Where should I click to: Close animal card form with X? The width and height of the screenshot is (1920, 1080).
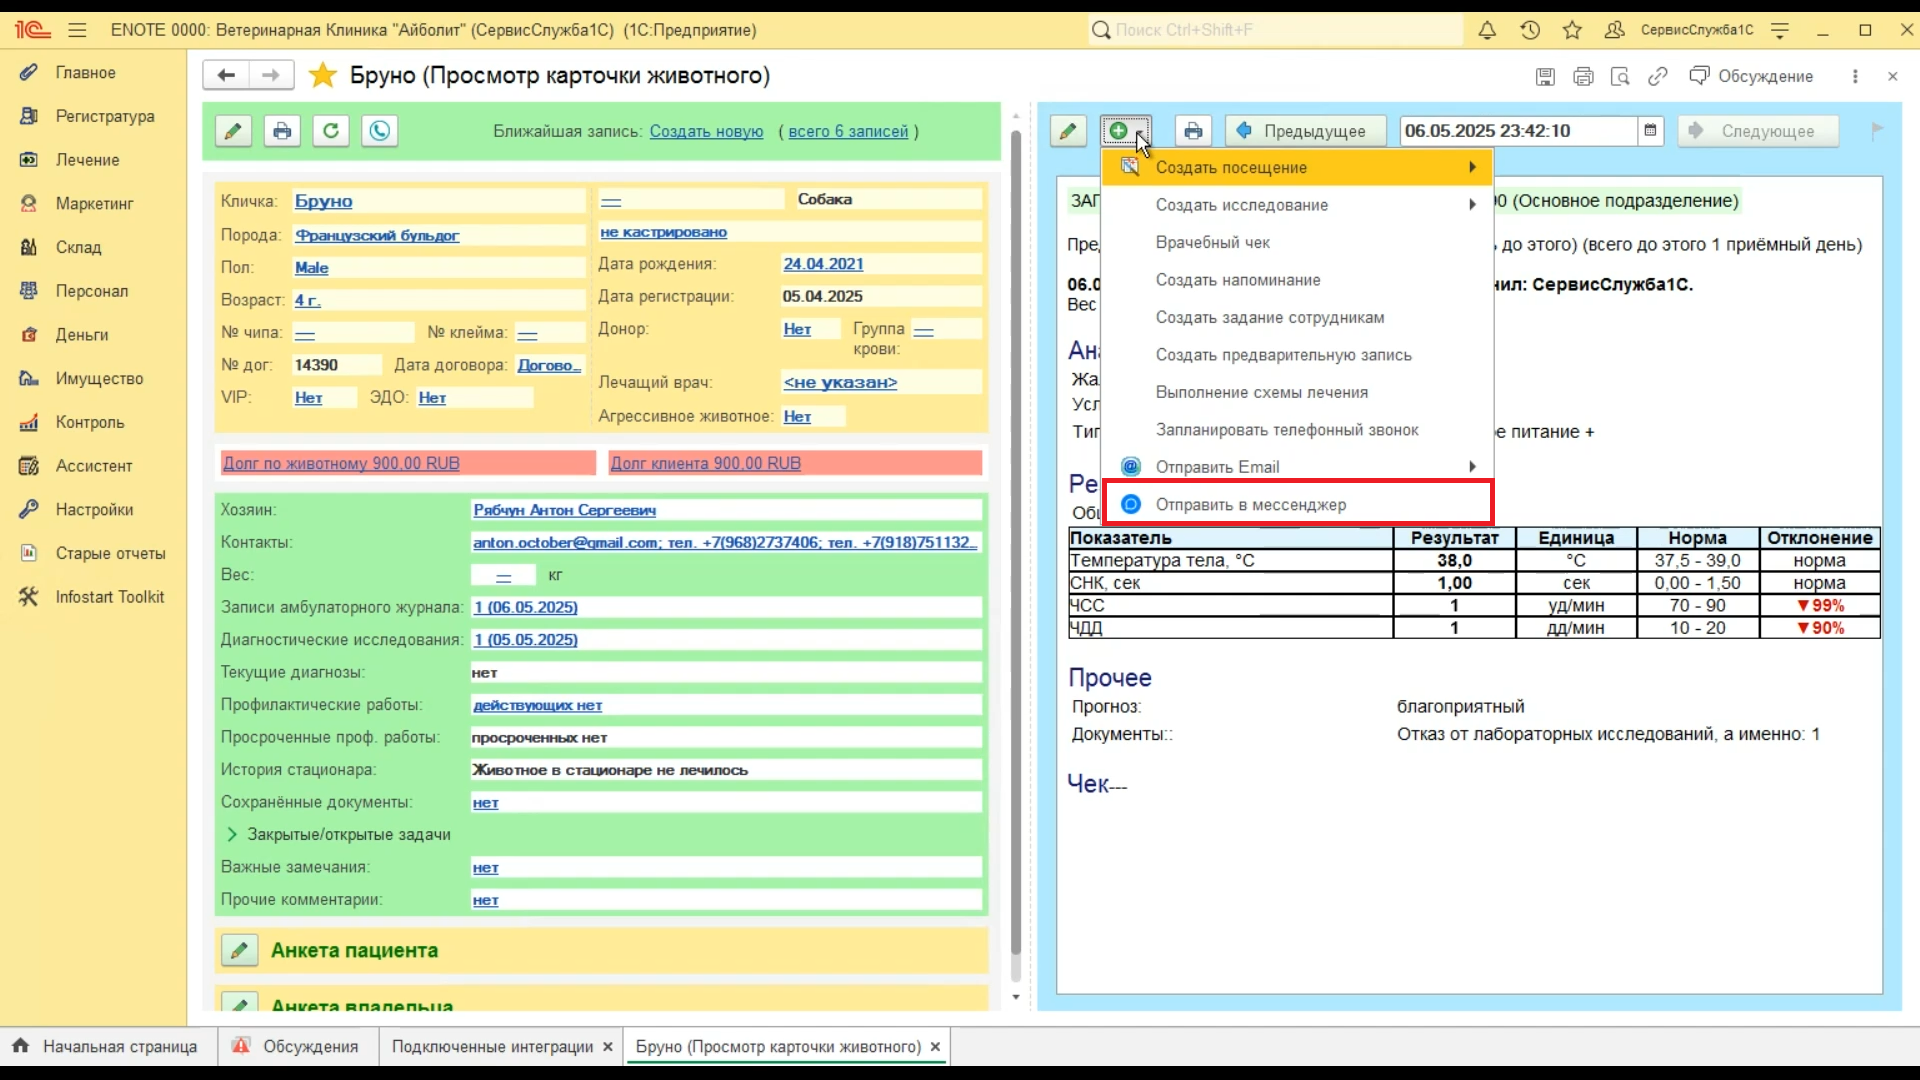(1892, 76)
